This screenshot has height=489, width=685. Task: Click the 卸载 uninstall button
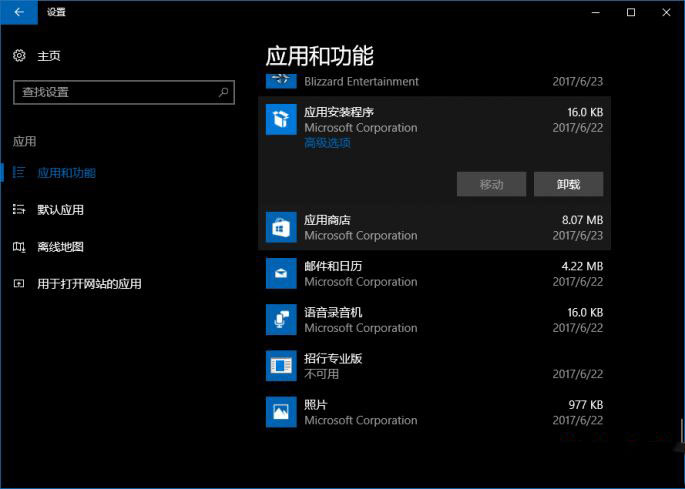click(568, 184)
